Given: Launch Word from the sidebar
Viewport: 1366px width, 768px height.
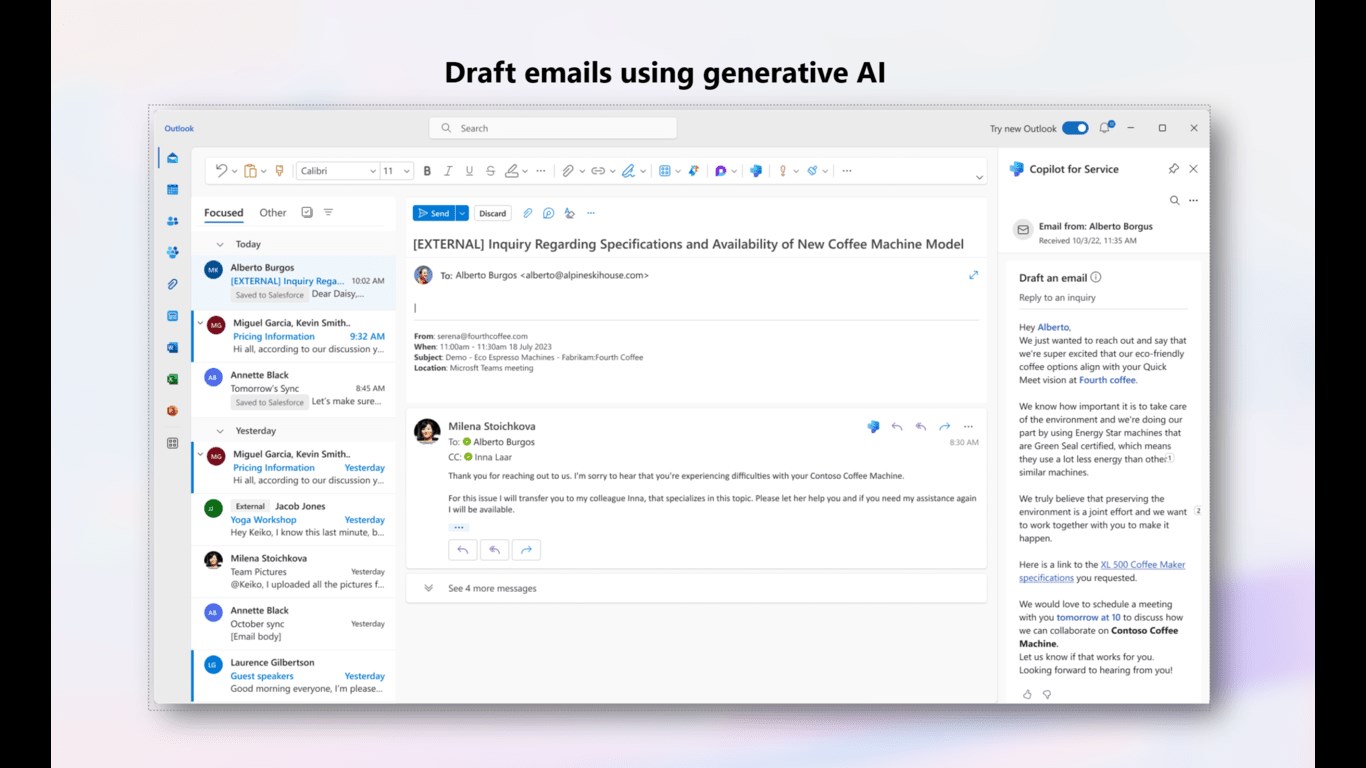Looking at the screenshot, I should (173, 347).
